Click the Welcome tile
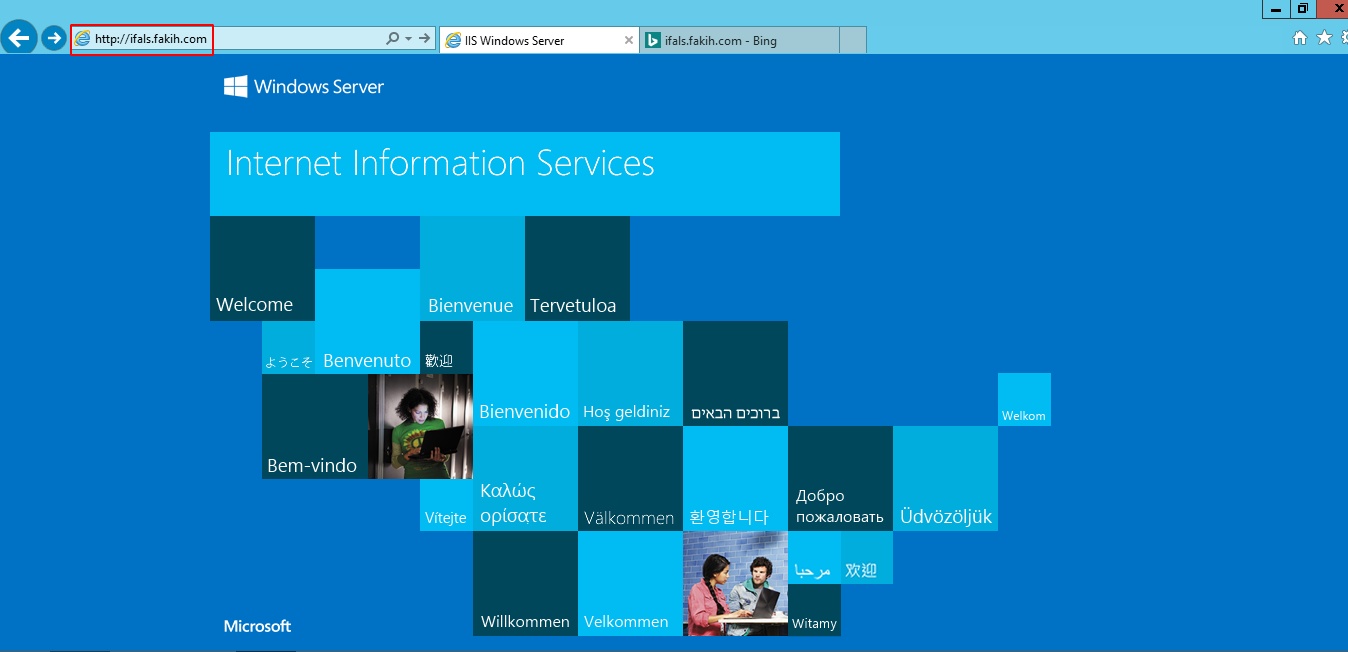The width and height of the screenshot is (1348, 652). tap(262, 268)
